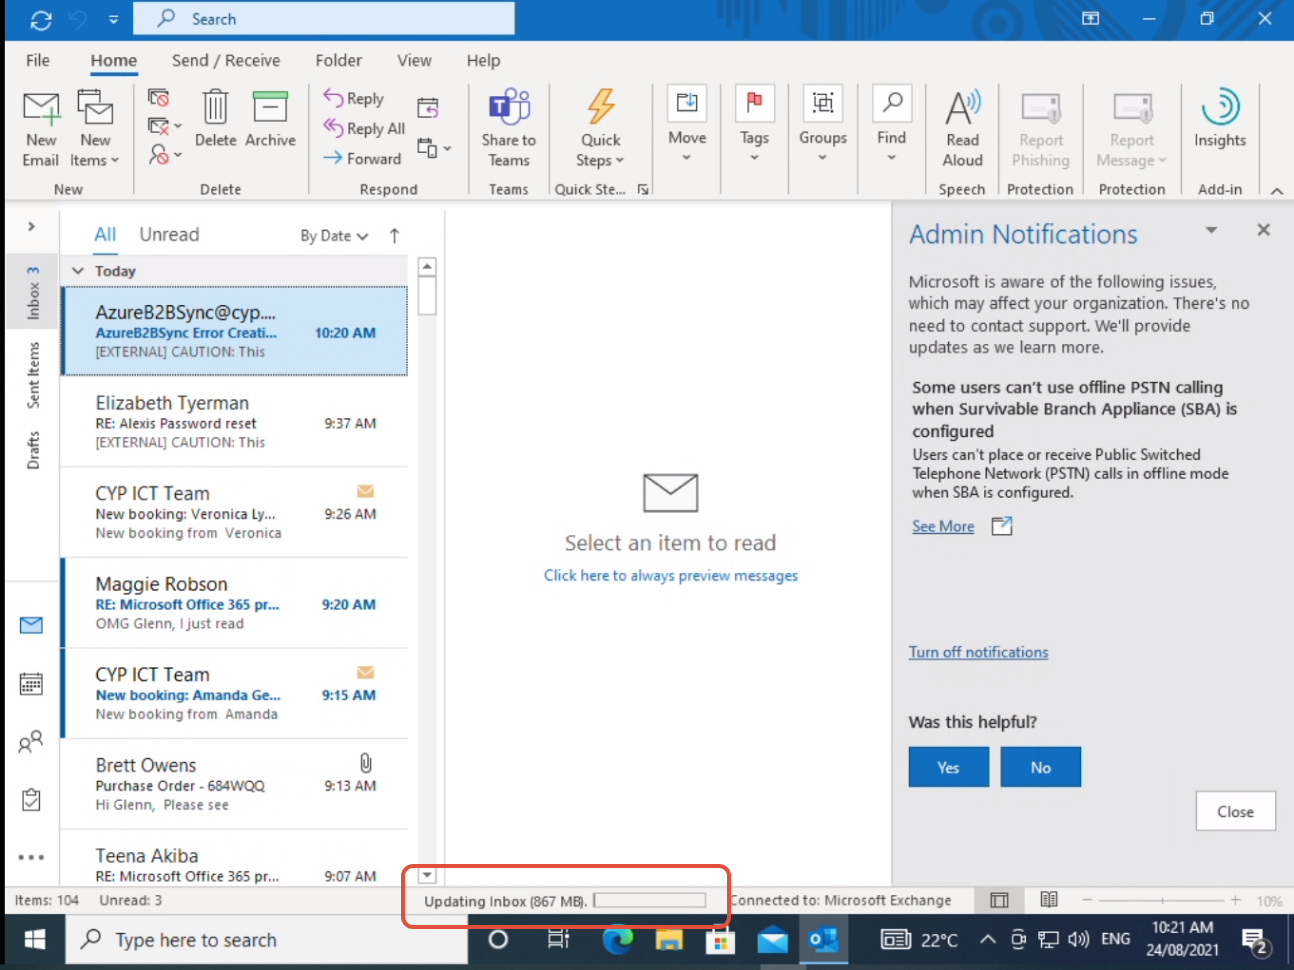Archive the selected message
The height and width of the screenshot is (970, 1294).
[270, 120]
